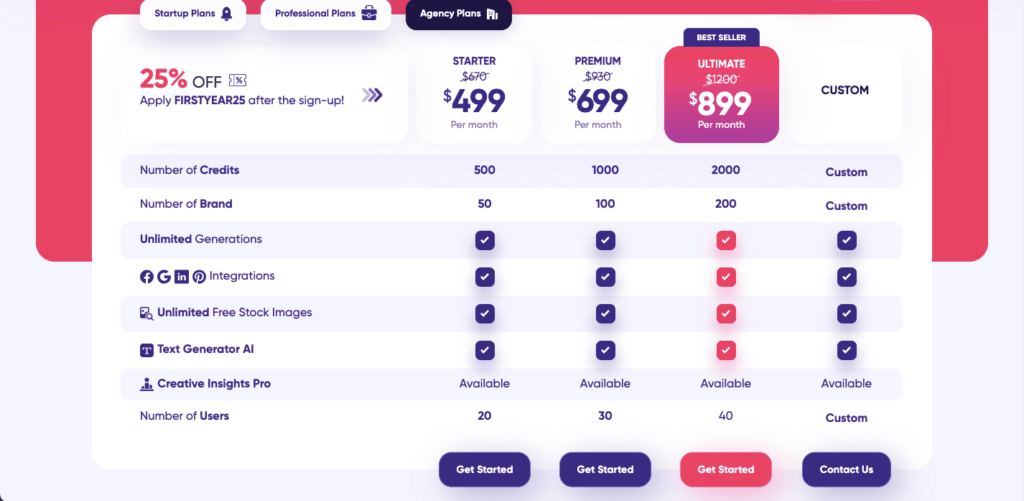
Task: Switch to the Professional Plans tab
Action: tap(325, 14)
